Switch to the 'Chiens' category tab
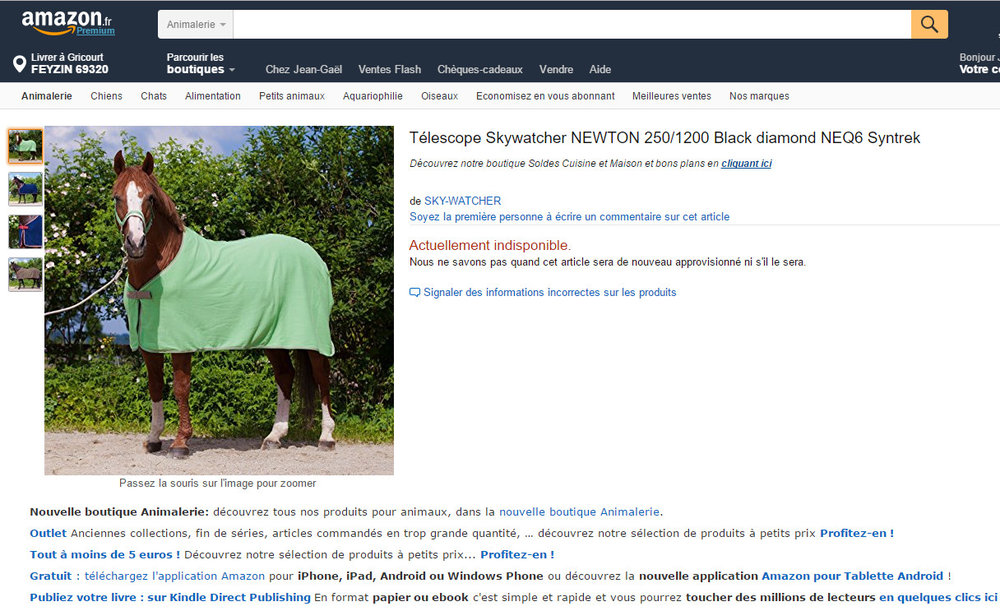This screenshot has height=611, width=1000. click(106, 95)
